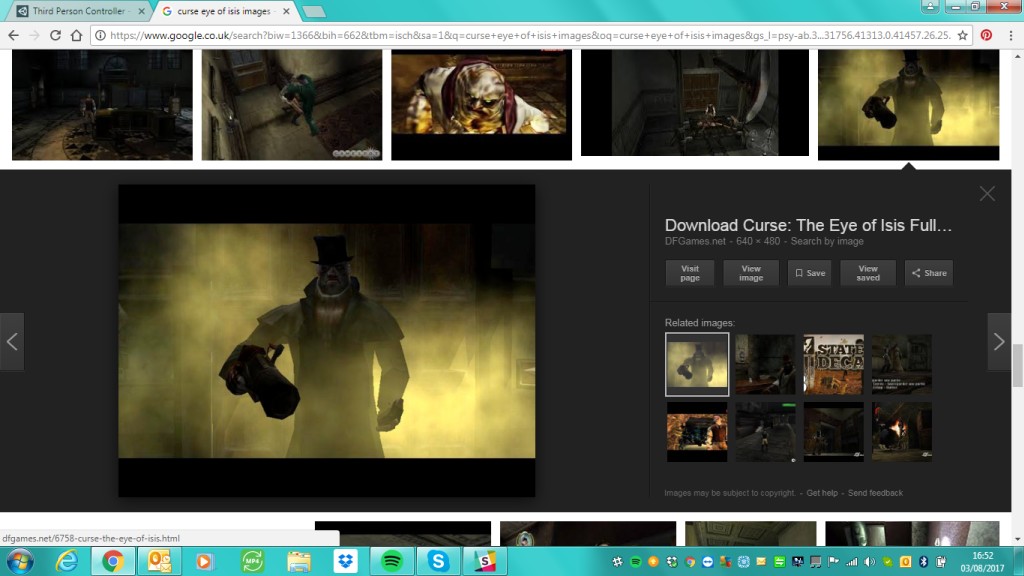Open the DFGames.net source link
1024x576 pixels.
coord(695,241)
